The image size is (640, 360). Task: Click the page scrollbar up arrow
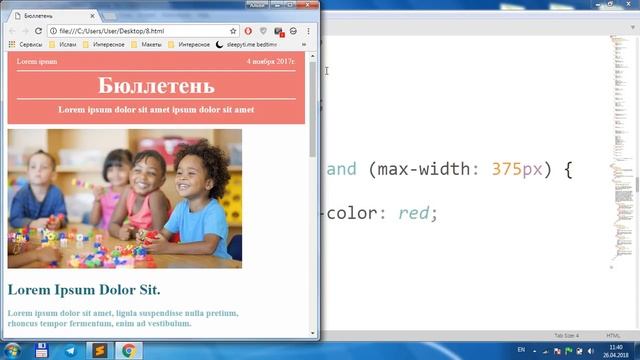tap(313, 56)
